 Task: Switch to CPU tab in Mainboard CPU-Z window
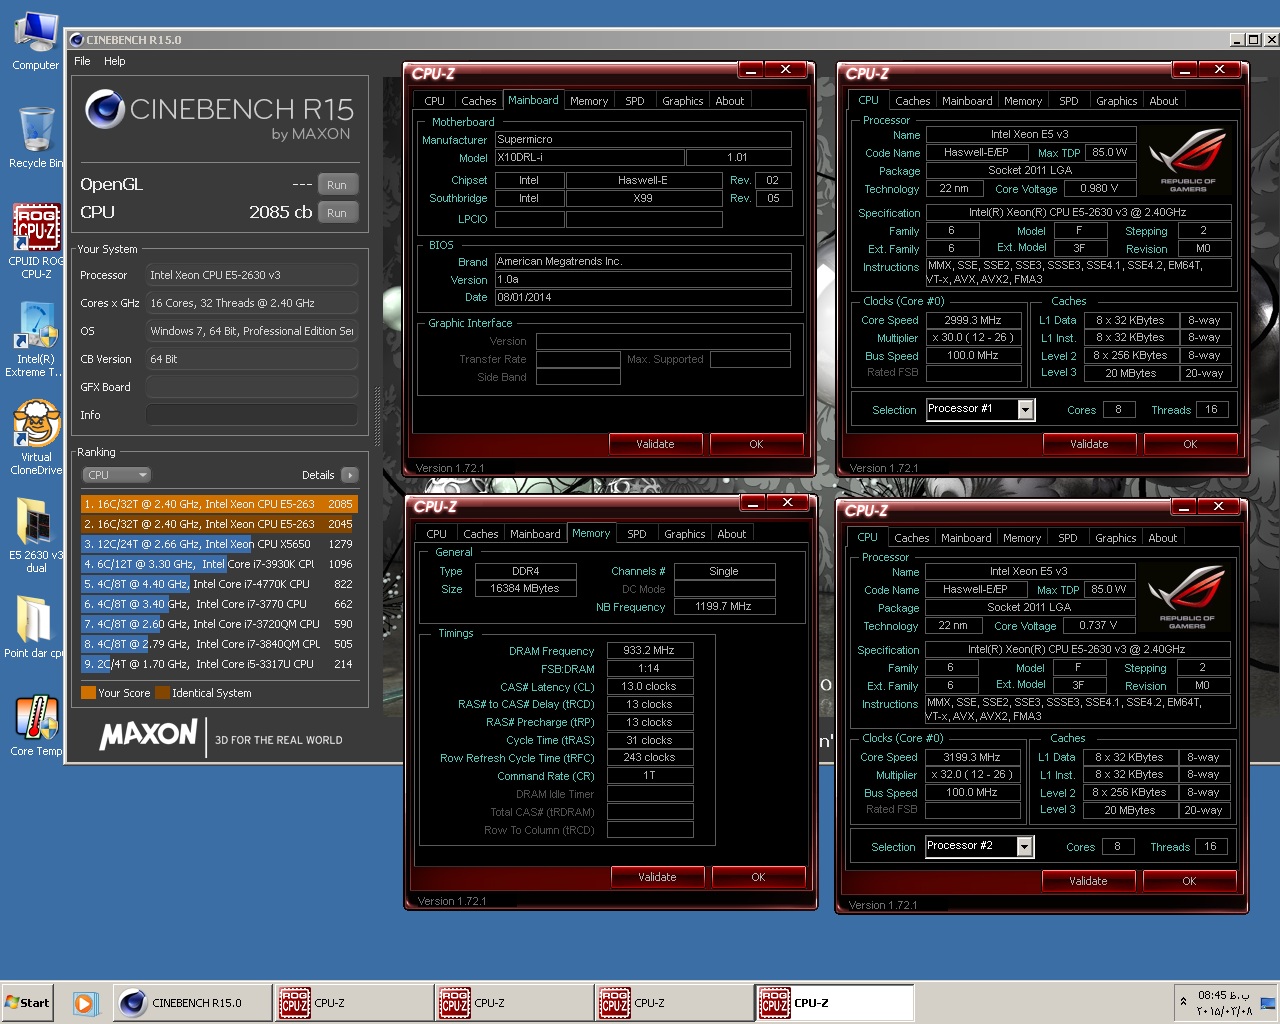434,101
